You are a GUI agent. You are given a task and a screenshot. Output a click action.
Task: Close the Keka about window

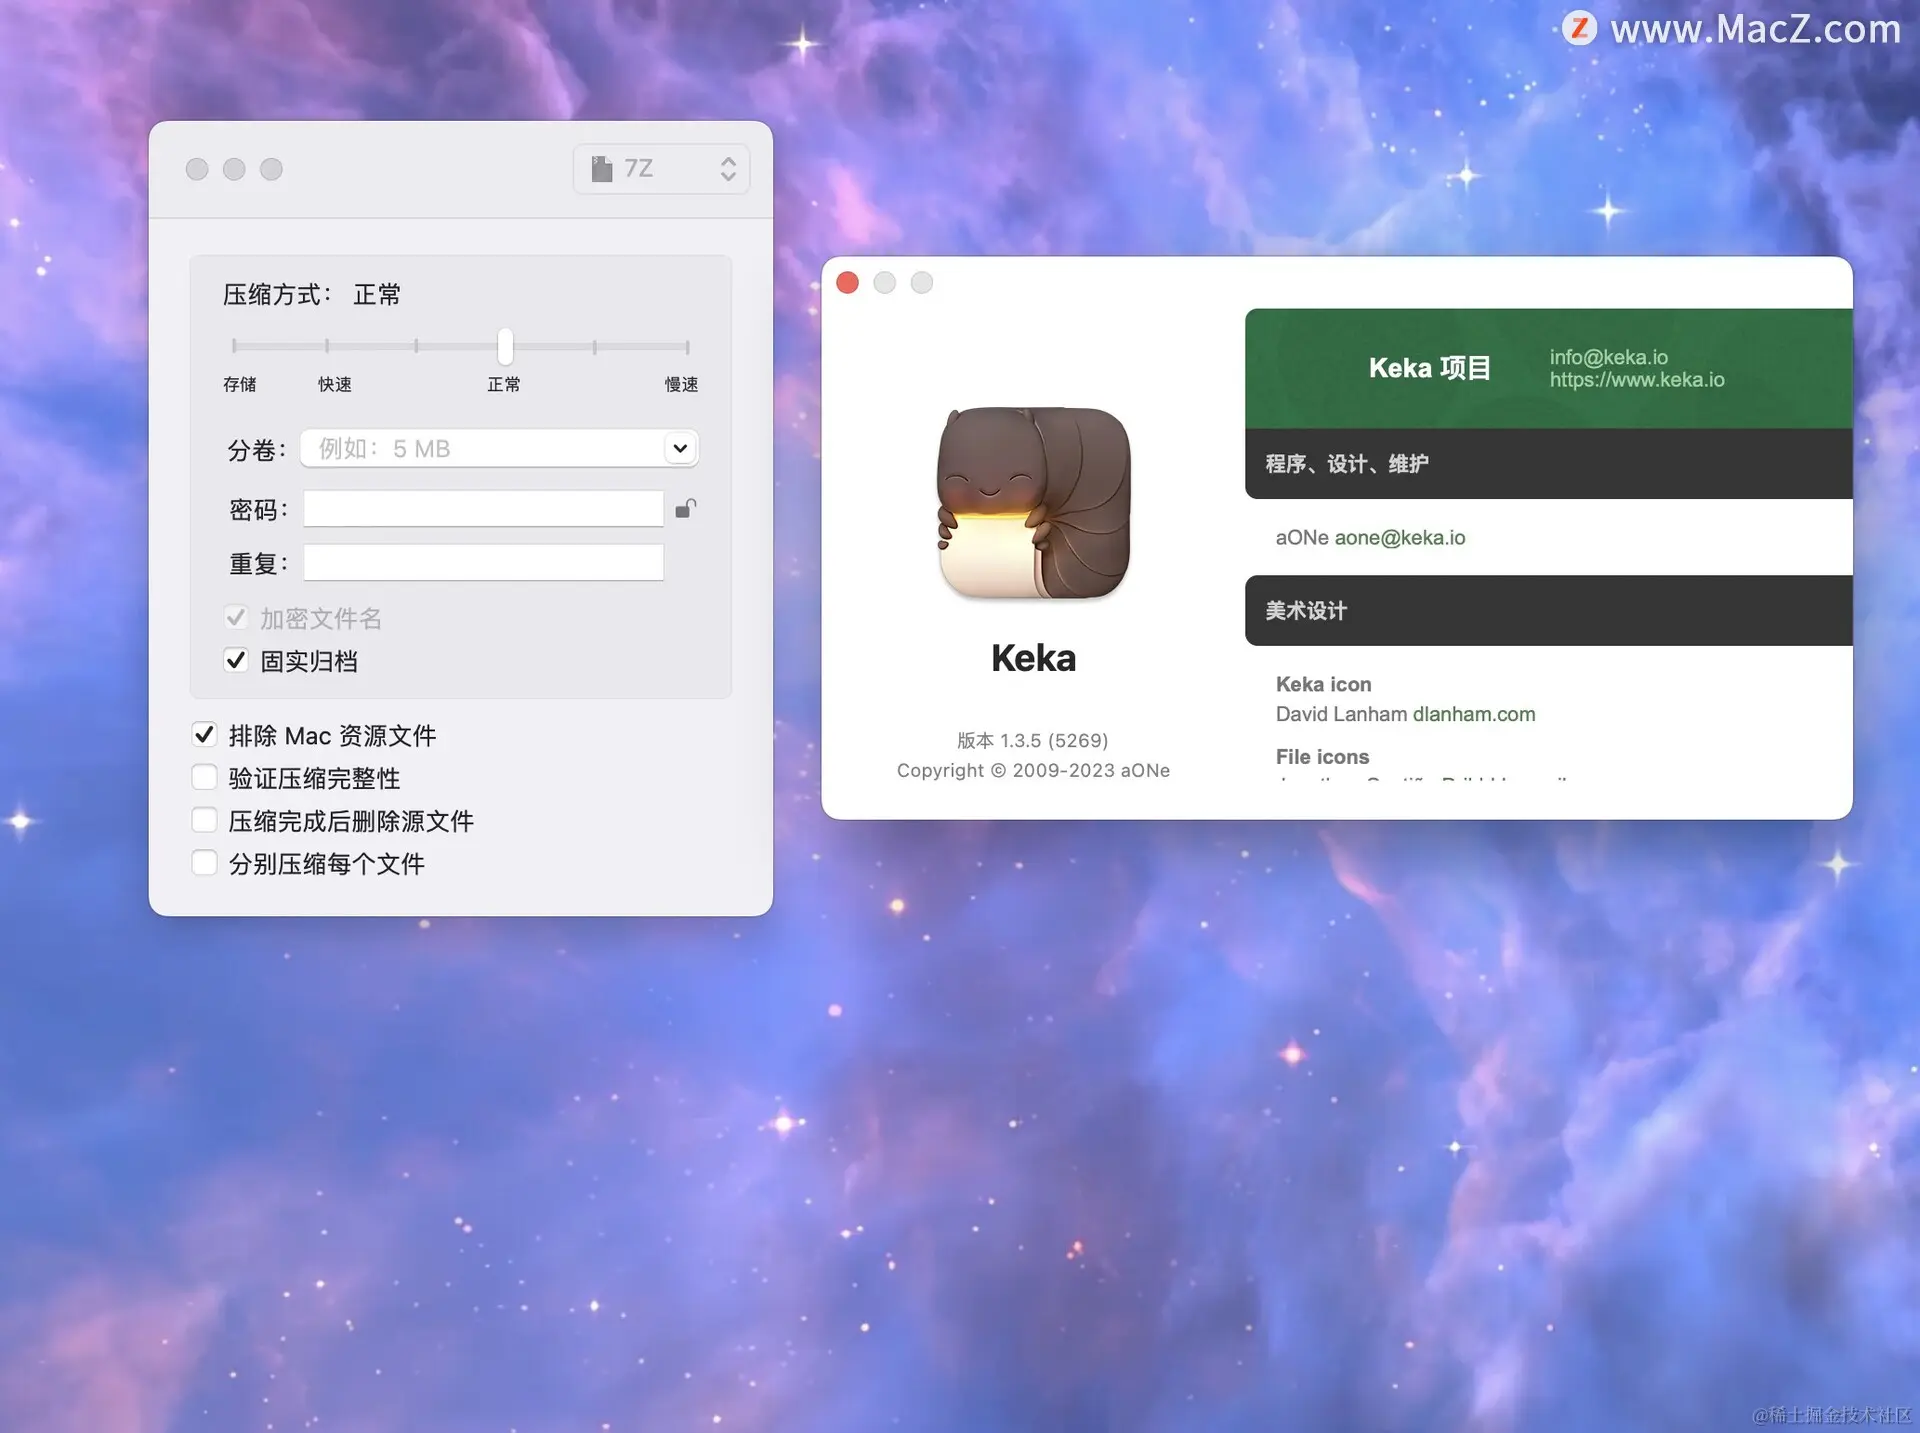(x=847, y=283)
